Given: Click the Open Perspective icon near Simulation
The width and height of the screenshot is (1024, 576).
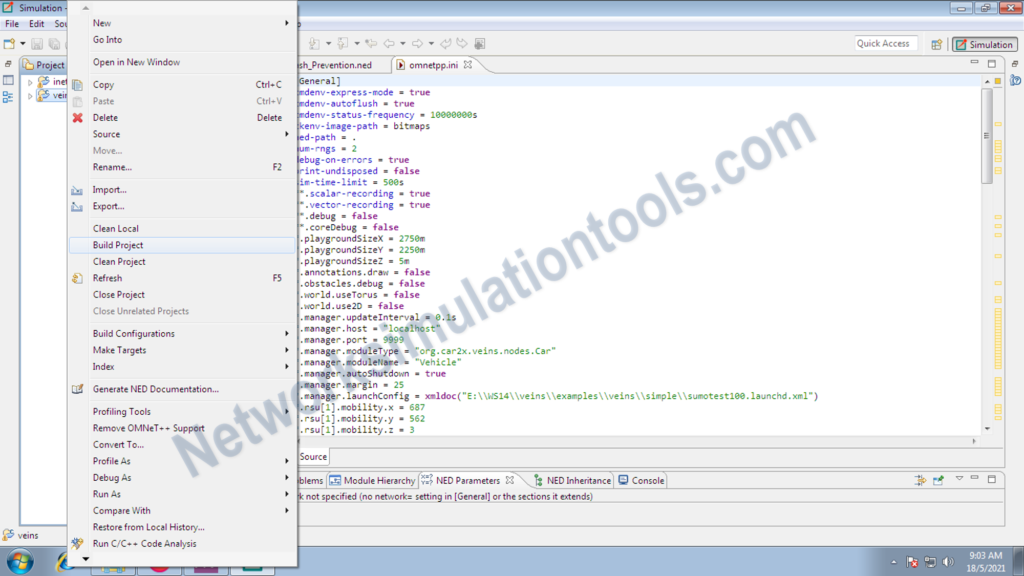Looking at the screenshot, I should (x=938, y=44).
